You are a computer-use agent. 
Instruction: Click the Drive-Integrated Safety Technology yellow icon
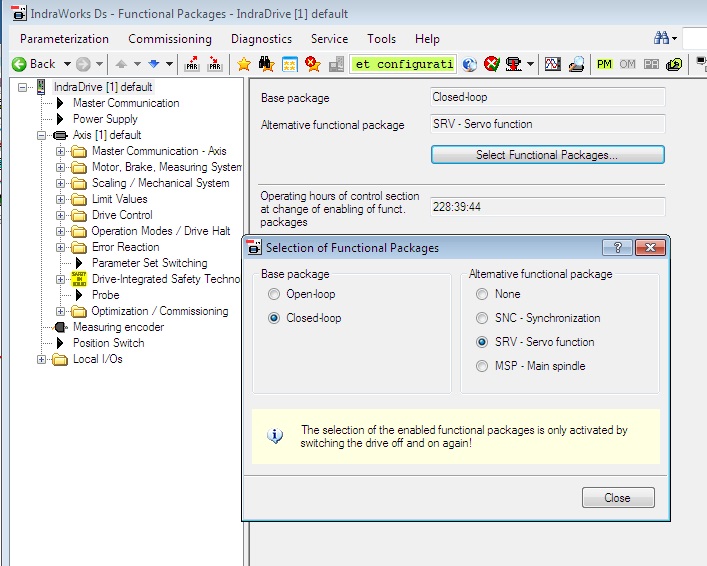pos(79,279)
